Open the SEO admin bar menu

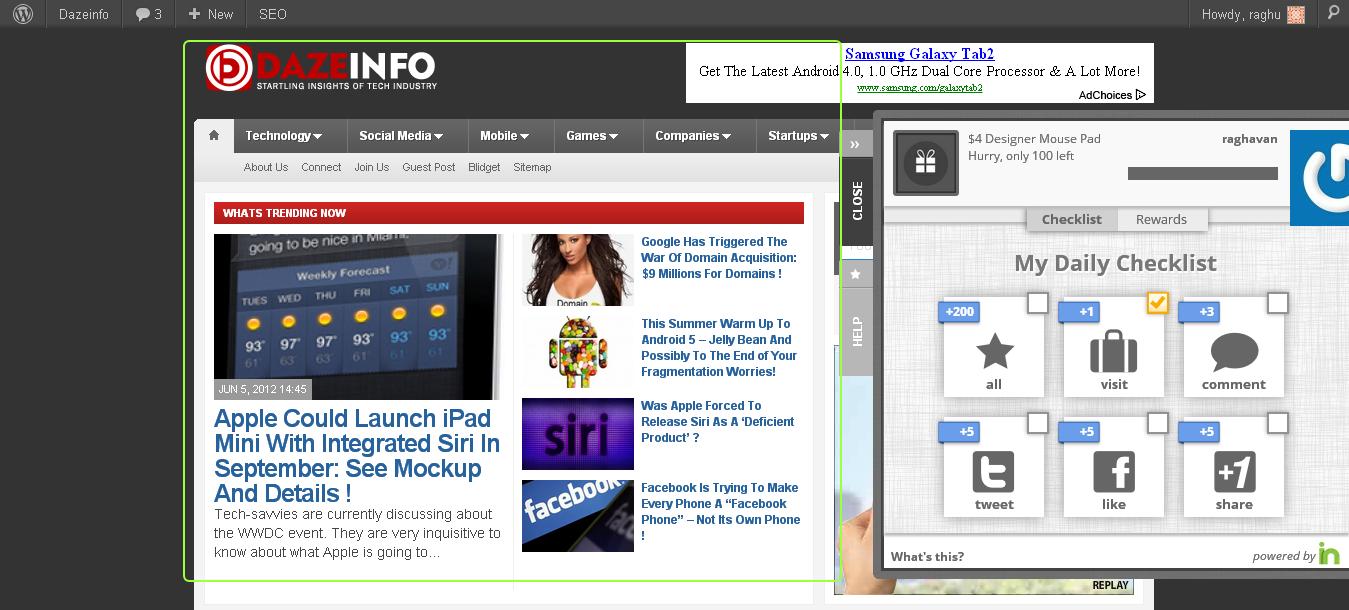272,14
